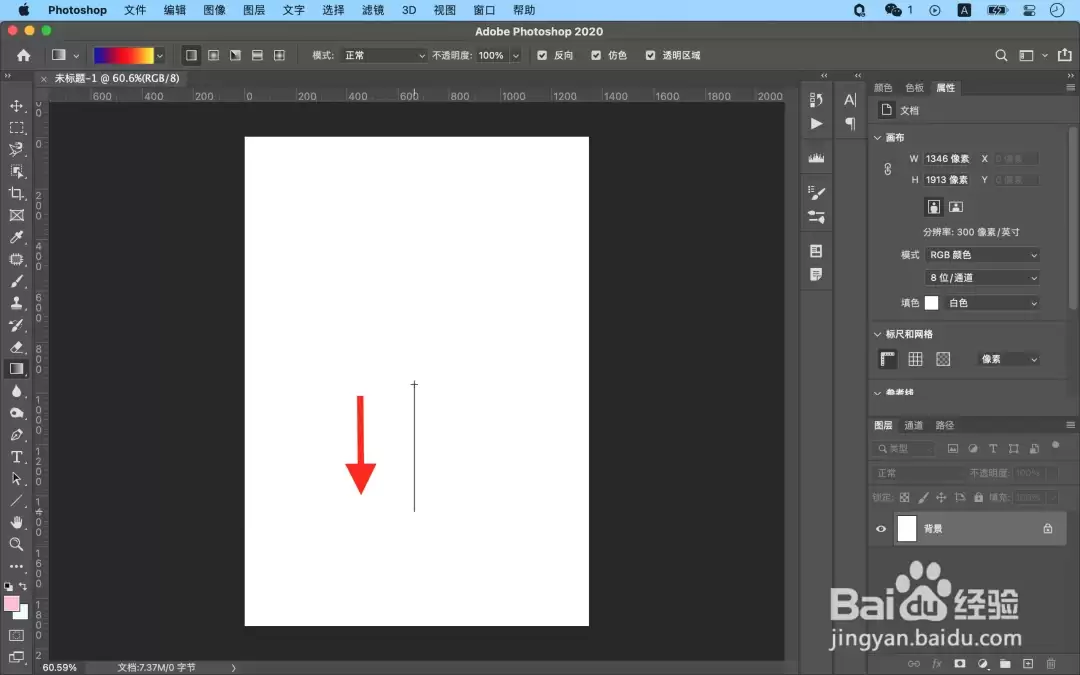Choose radial gradient style
Screen dimensions: 1080x675
pos(214,55)
